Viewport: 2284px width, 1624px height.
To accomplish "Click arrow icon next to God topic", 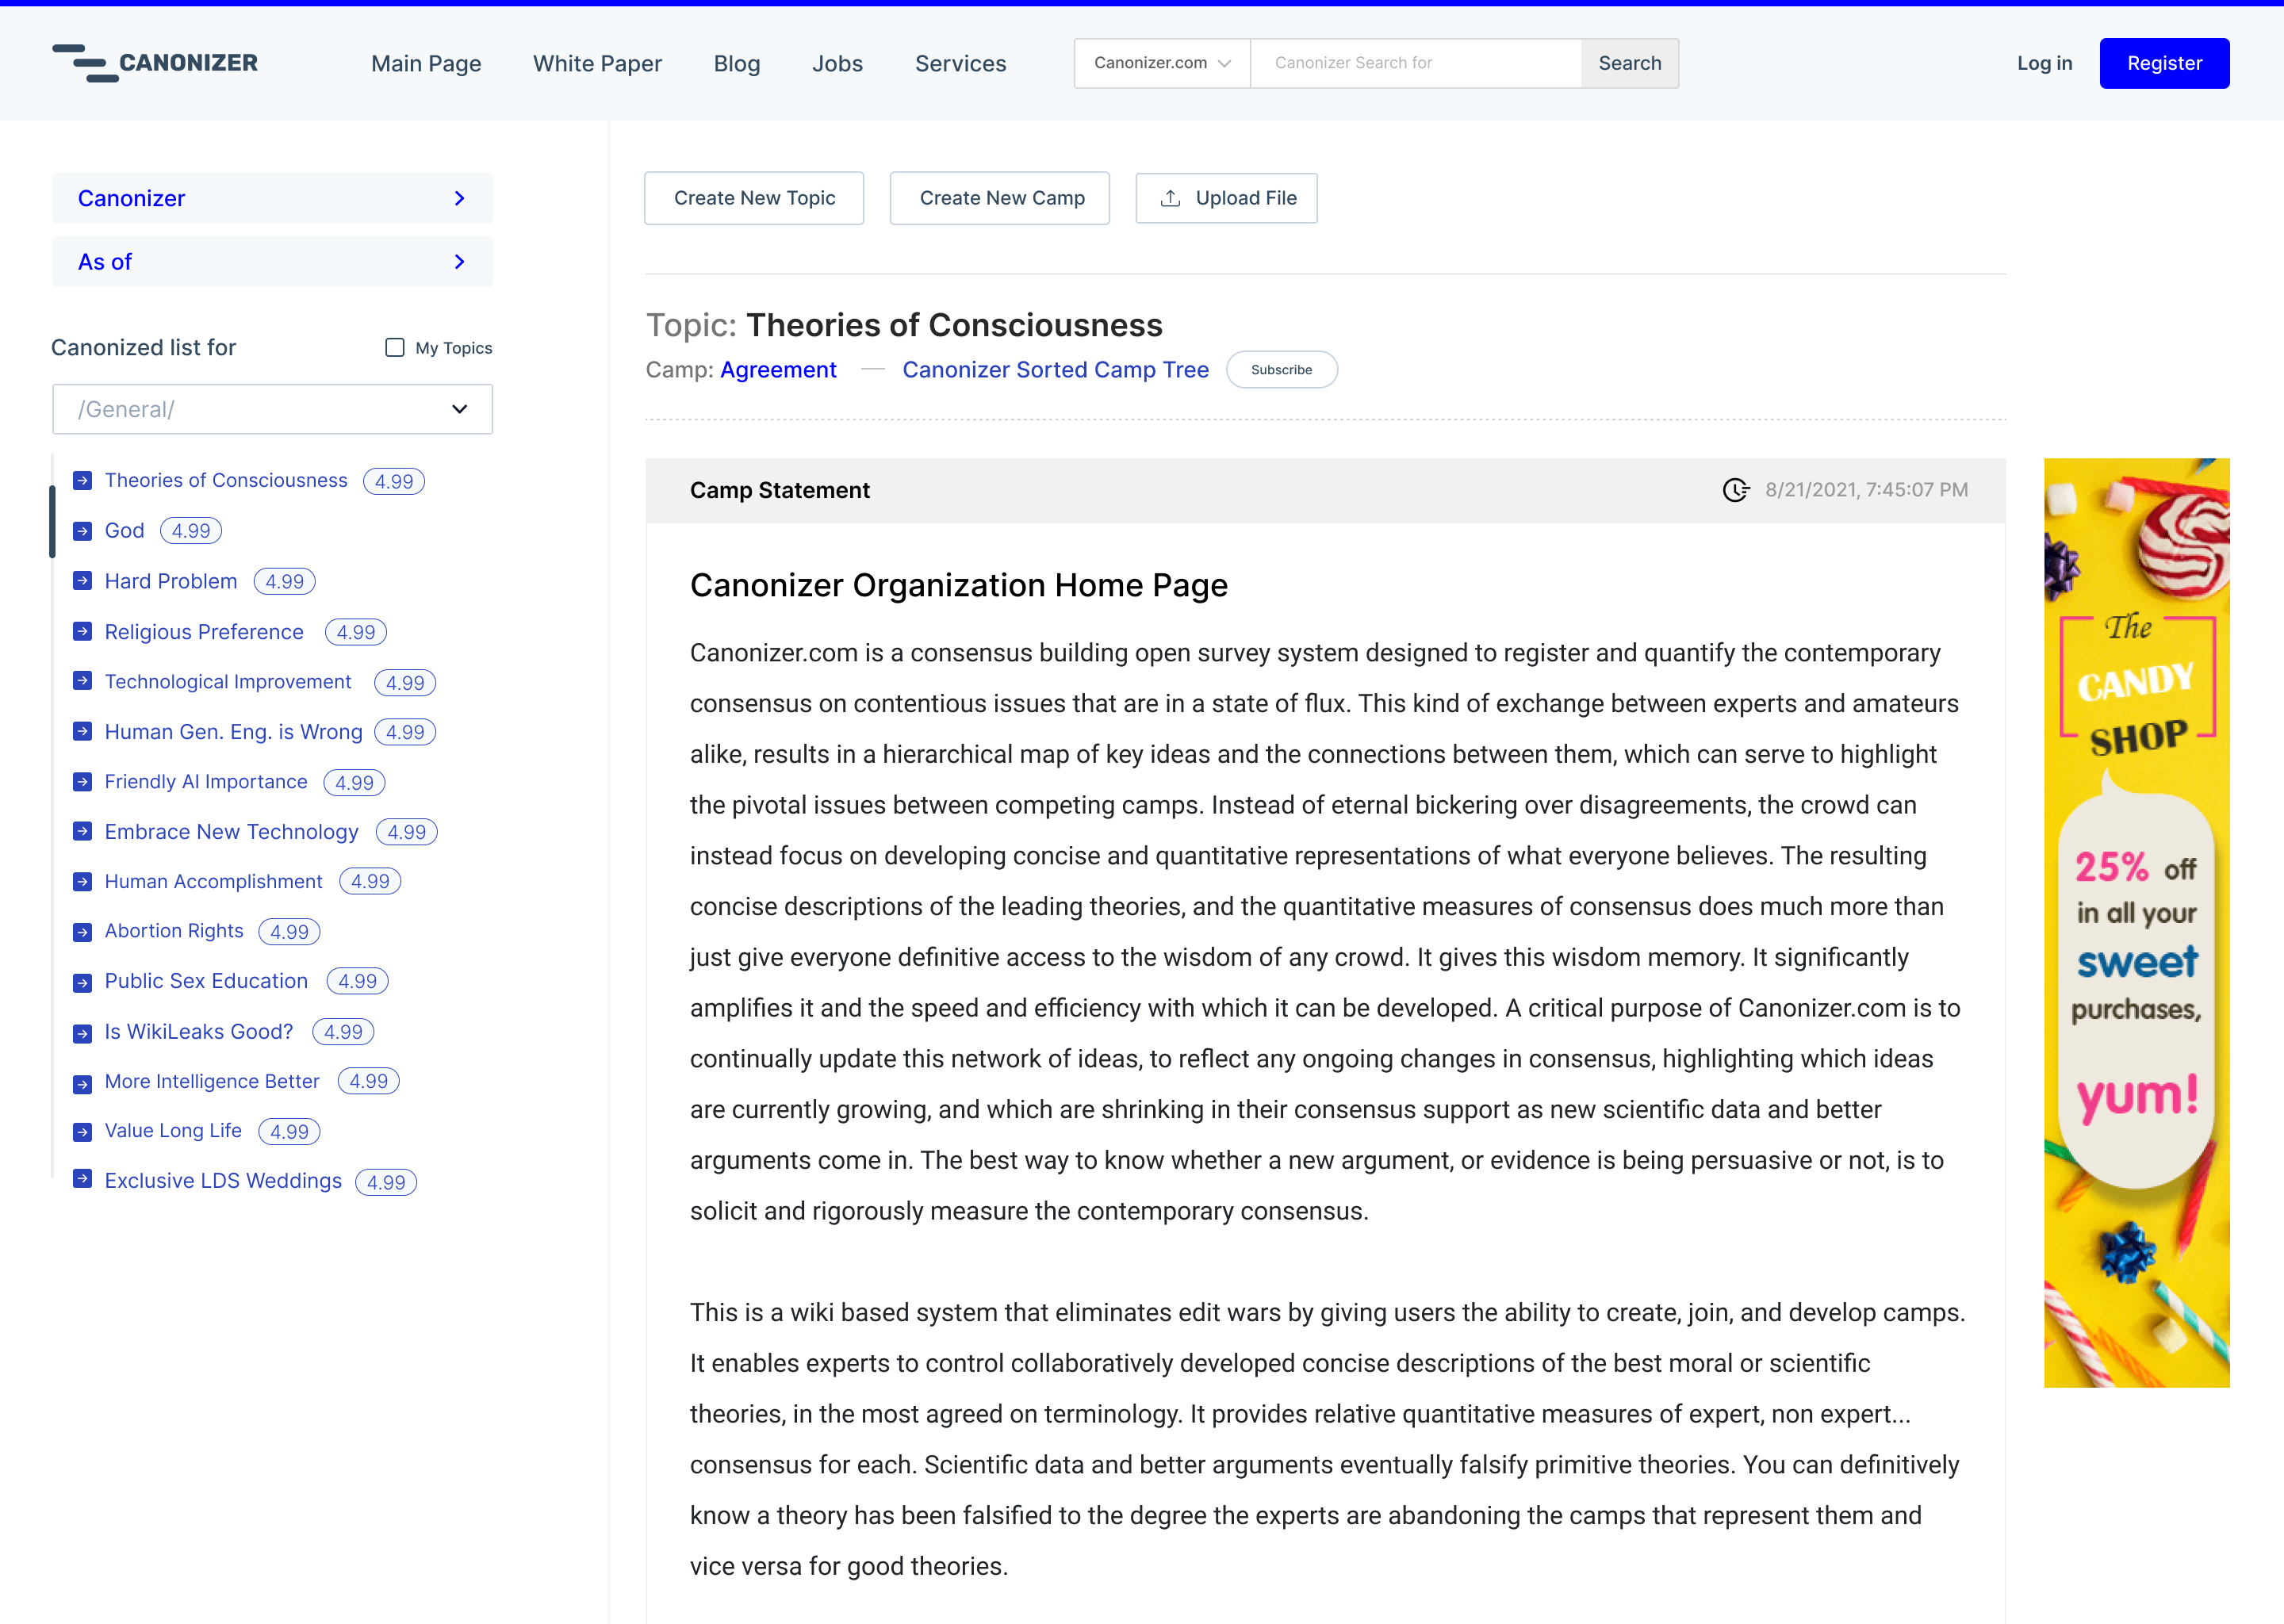I will 83,531.
